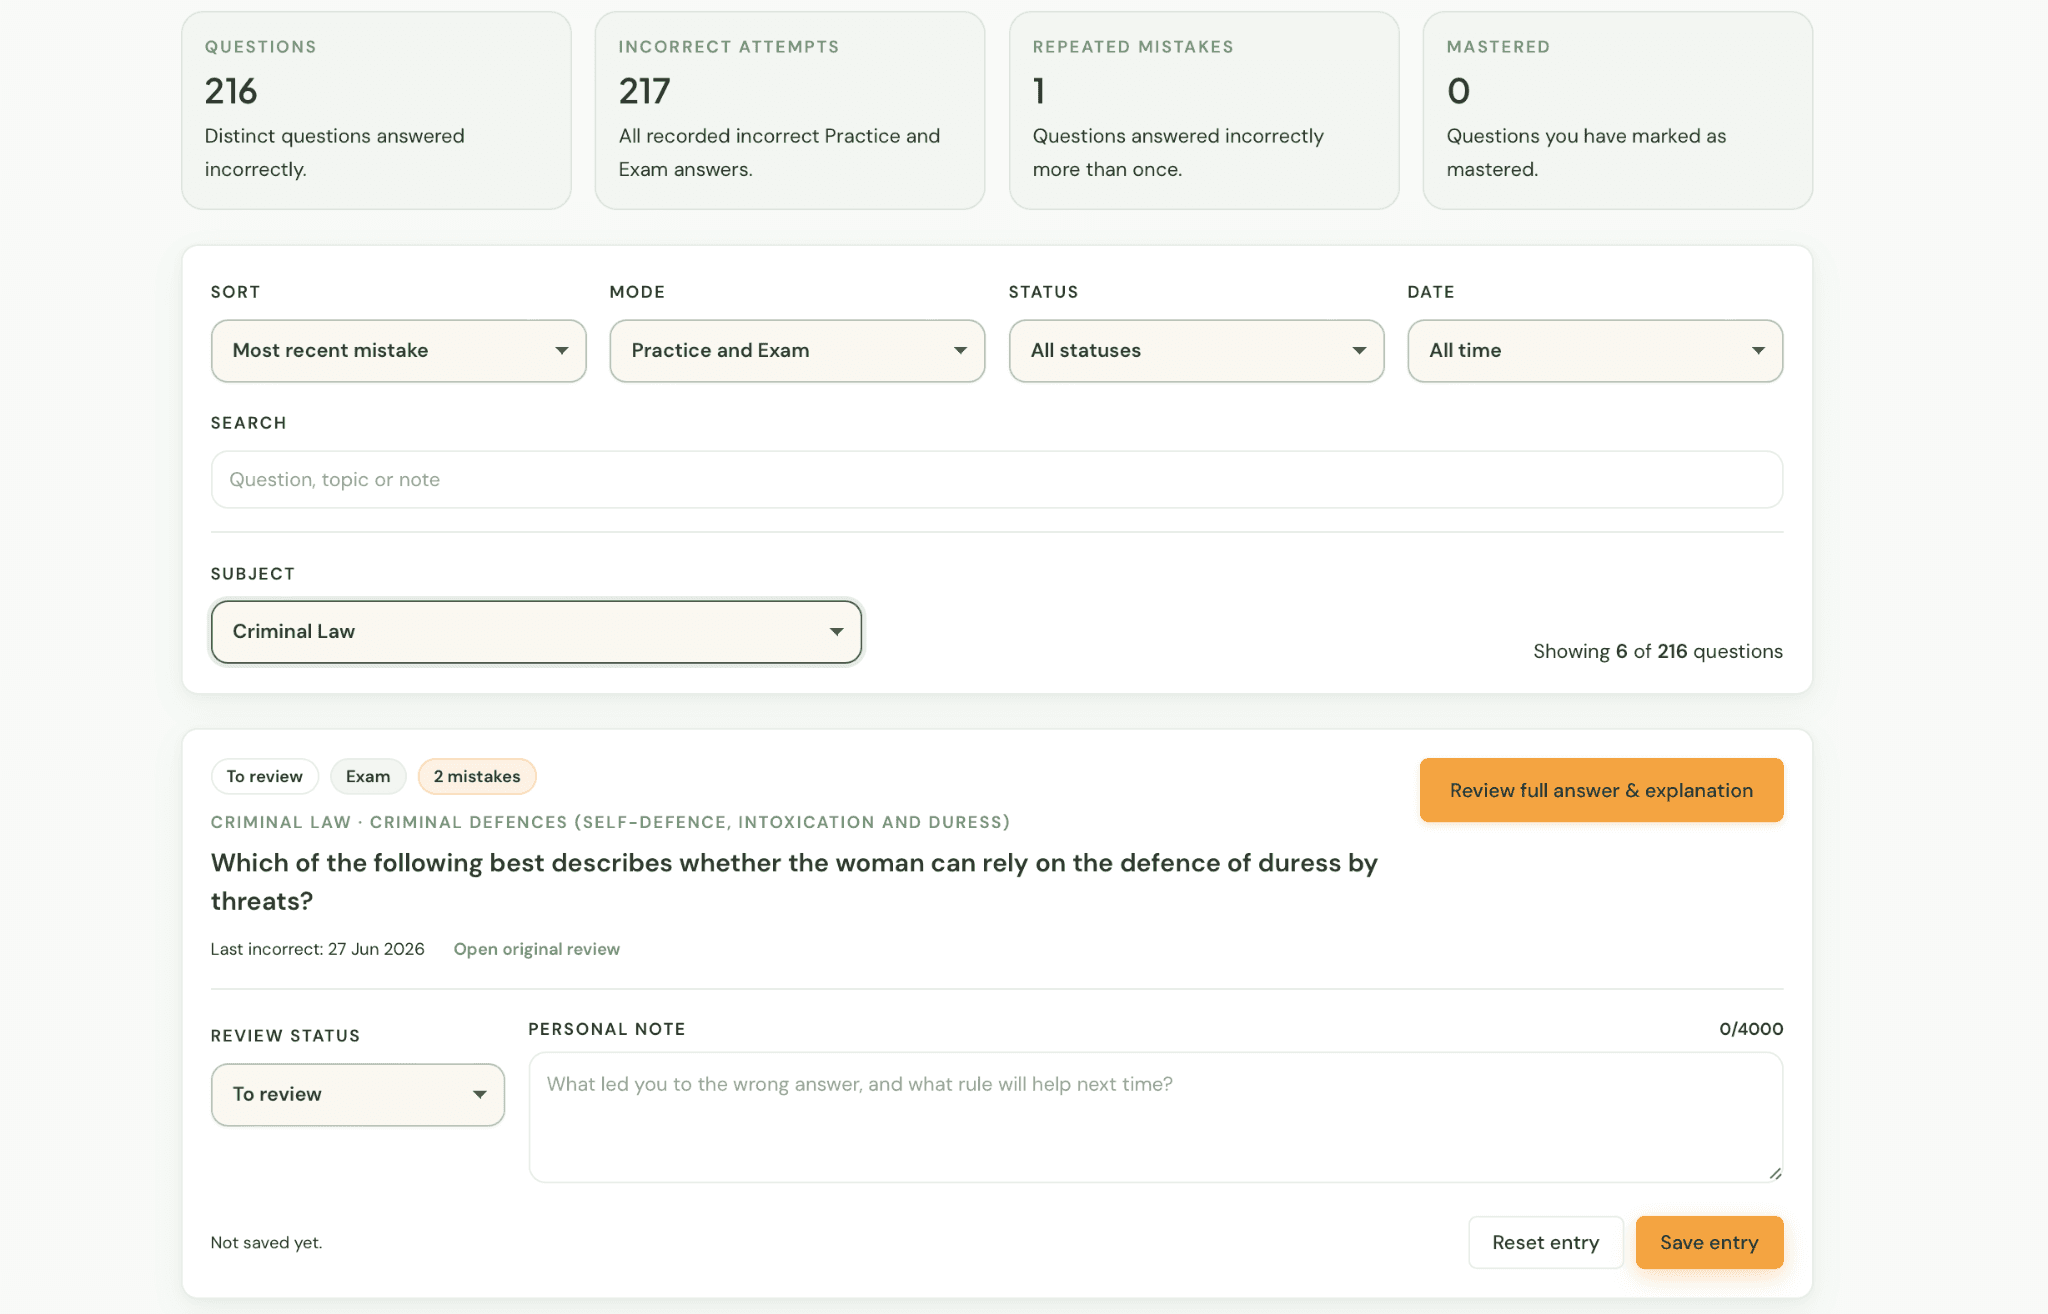Click the Exam tag pill
This screenshot has width=2048, height=1314.
click(368, 776)
